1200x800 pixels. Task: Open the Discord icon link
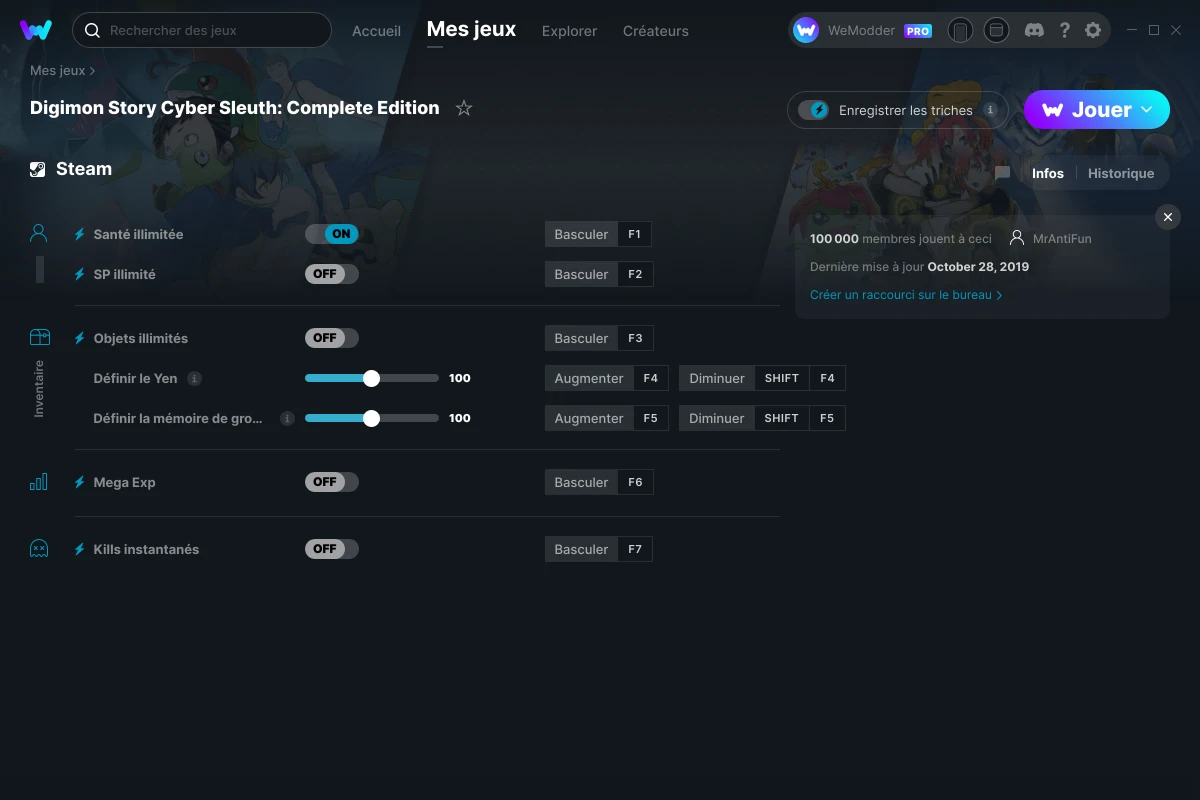[1035, 30]
